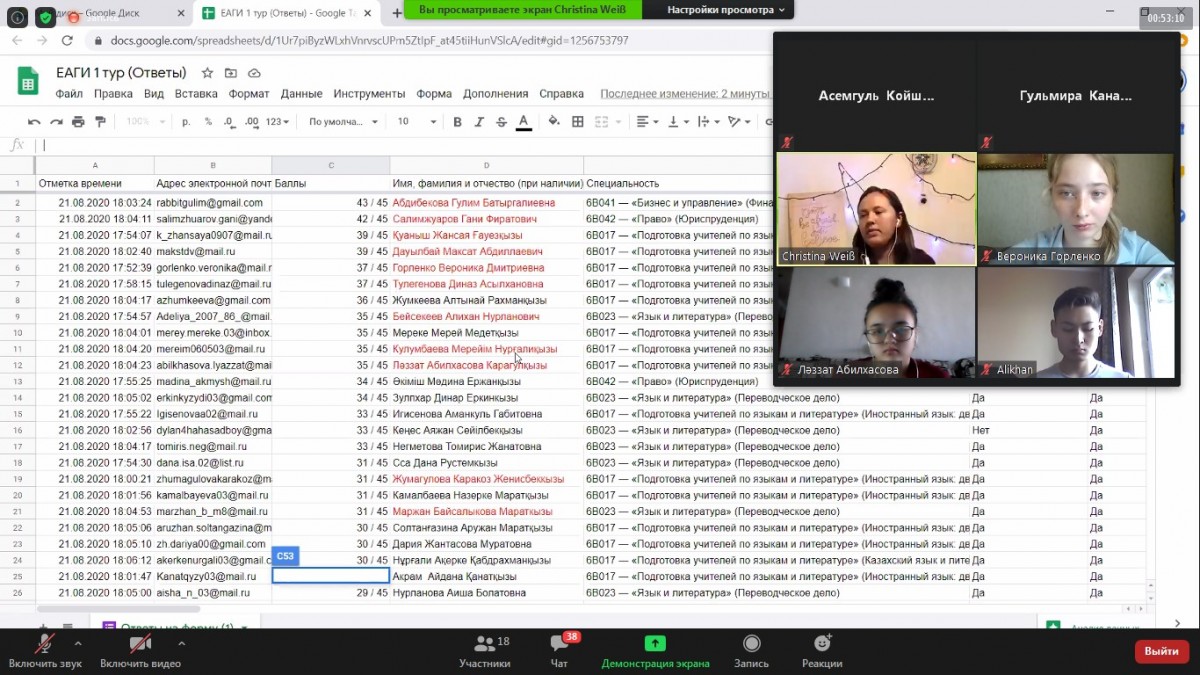The width and height of the screenshot is (1200, 675).
Task: Unmute microphone with Включить звук
Action: pyautogui.click(x=44, y=651)
